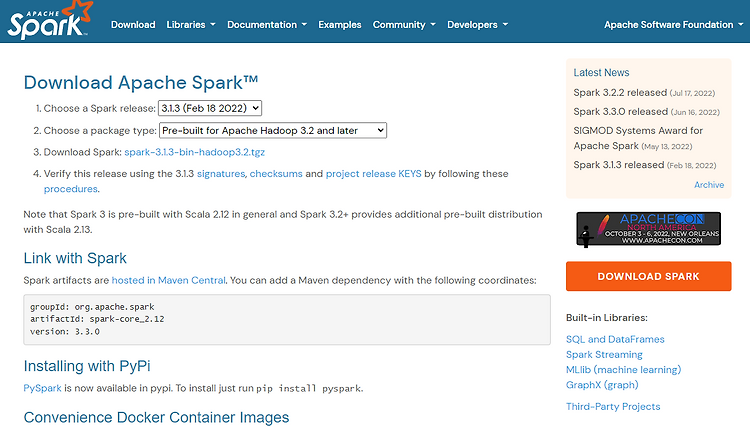Expand the Community menu
Screen dimensions: 750x427
tap(404, 25)
